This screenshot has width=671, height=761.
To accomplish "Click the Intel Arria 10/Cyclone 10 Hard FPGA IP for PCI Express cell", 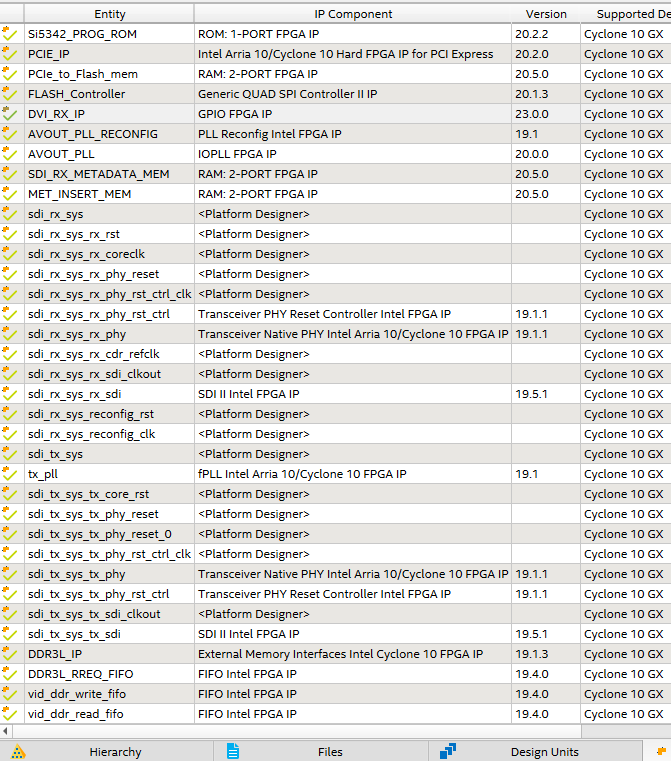I will 353,54.
